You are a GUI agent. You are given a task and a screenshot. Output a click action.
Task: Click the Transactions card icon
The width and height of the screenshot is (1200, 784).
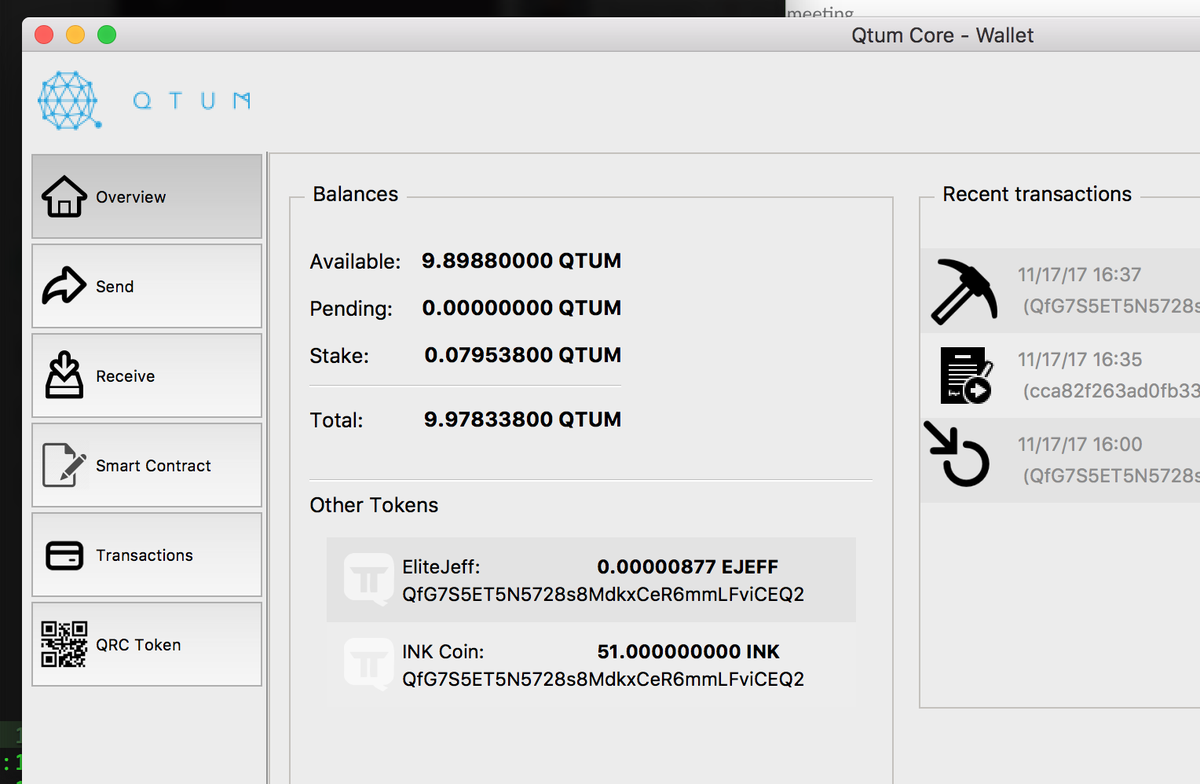tap(65, 555)
